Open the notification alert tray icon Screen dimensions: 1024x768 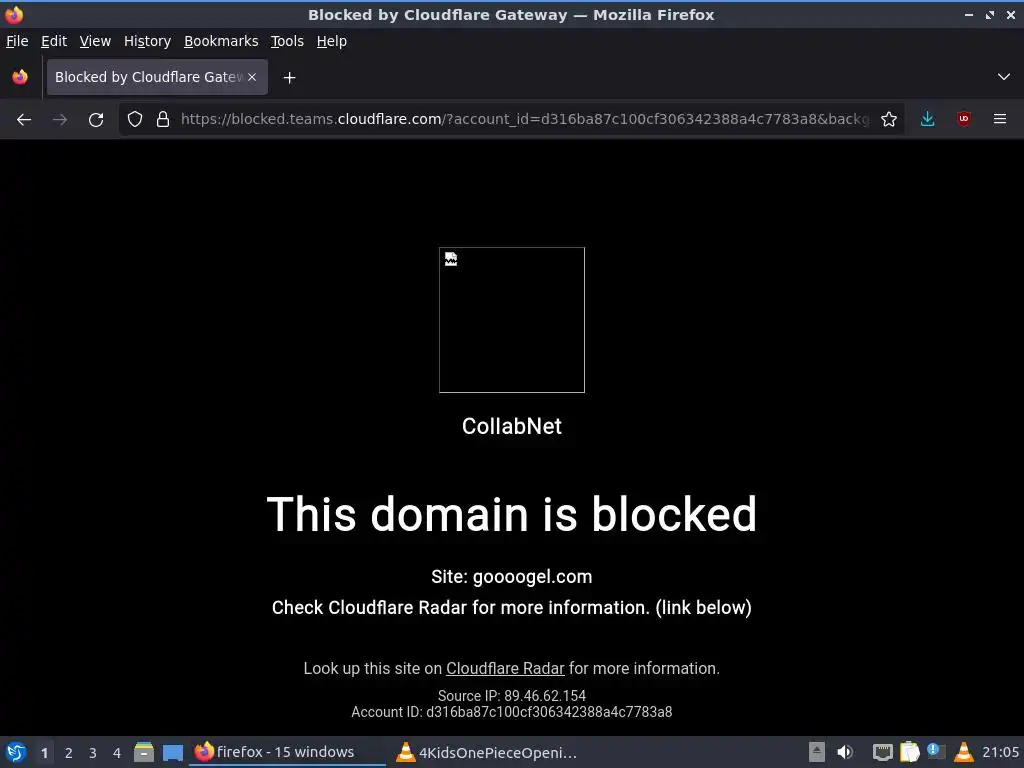tap(936, 752)
